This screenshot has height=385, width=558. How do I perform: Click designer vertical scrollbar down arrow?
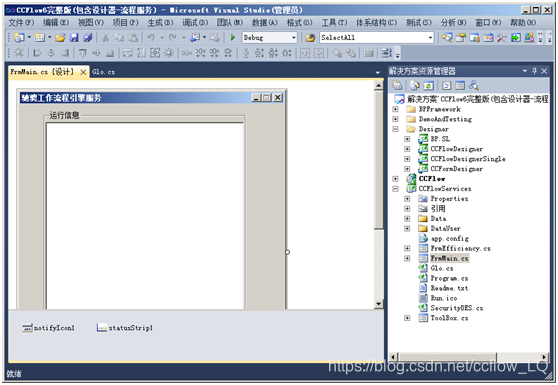[378, 304]
